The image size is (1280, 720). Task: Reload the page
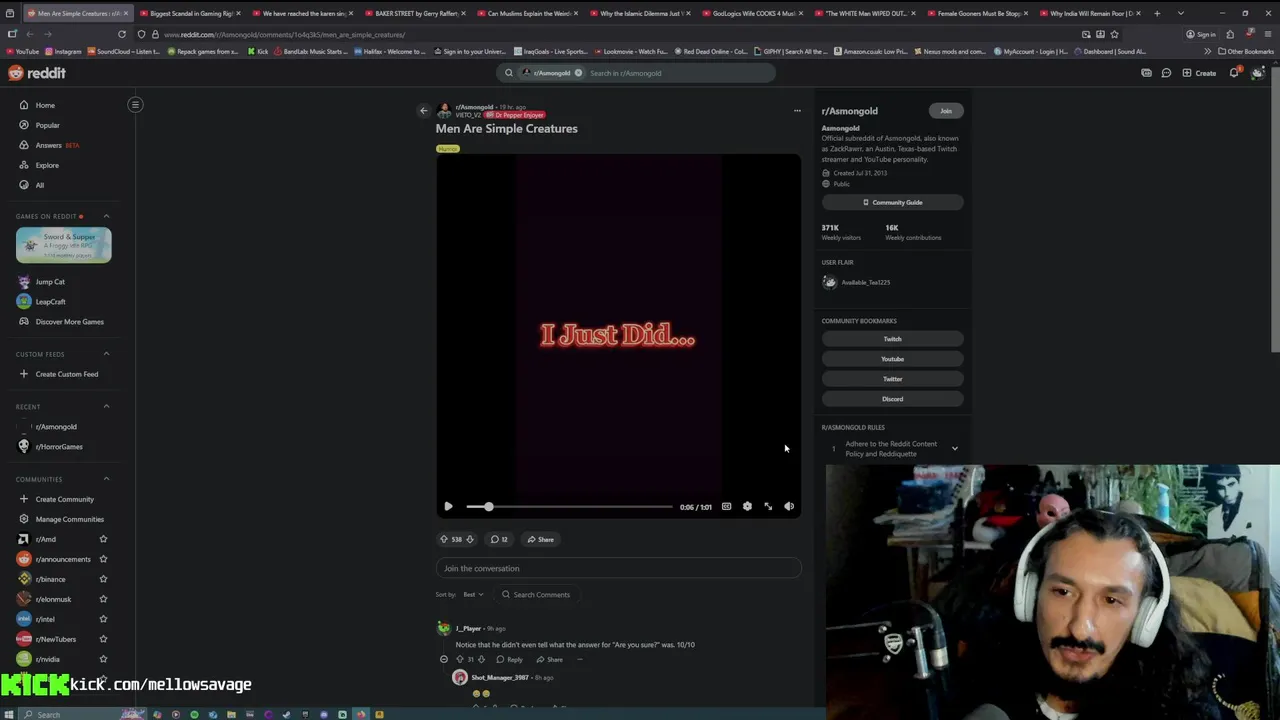122,34
